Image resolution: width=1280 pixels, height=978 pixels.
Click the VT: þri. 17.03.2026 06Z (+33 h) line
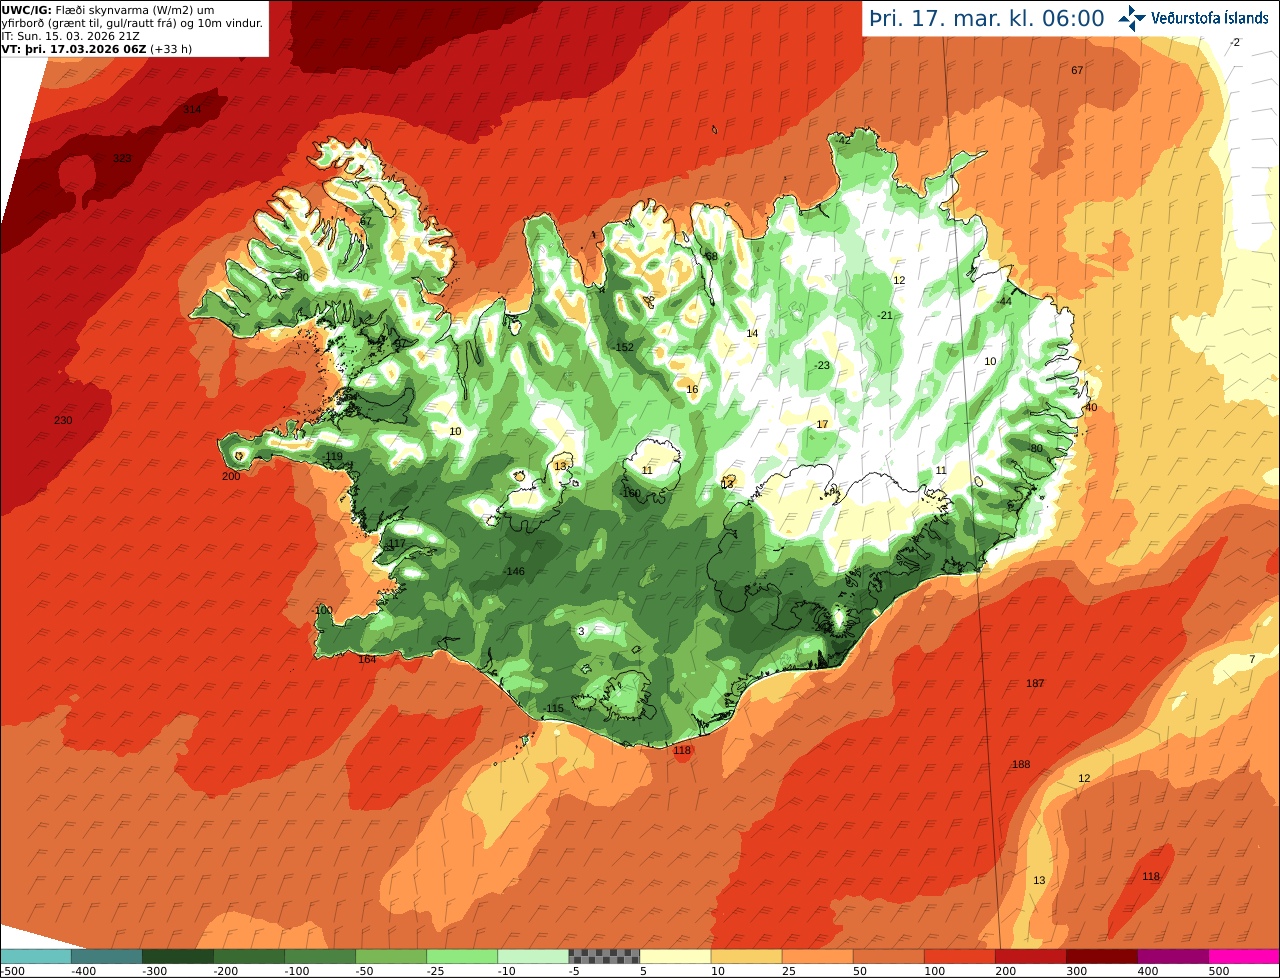click(97, 48)
